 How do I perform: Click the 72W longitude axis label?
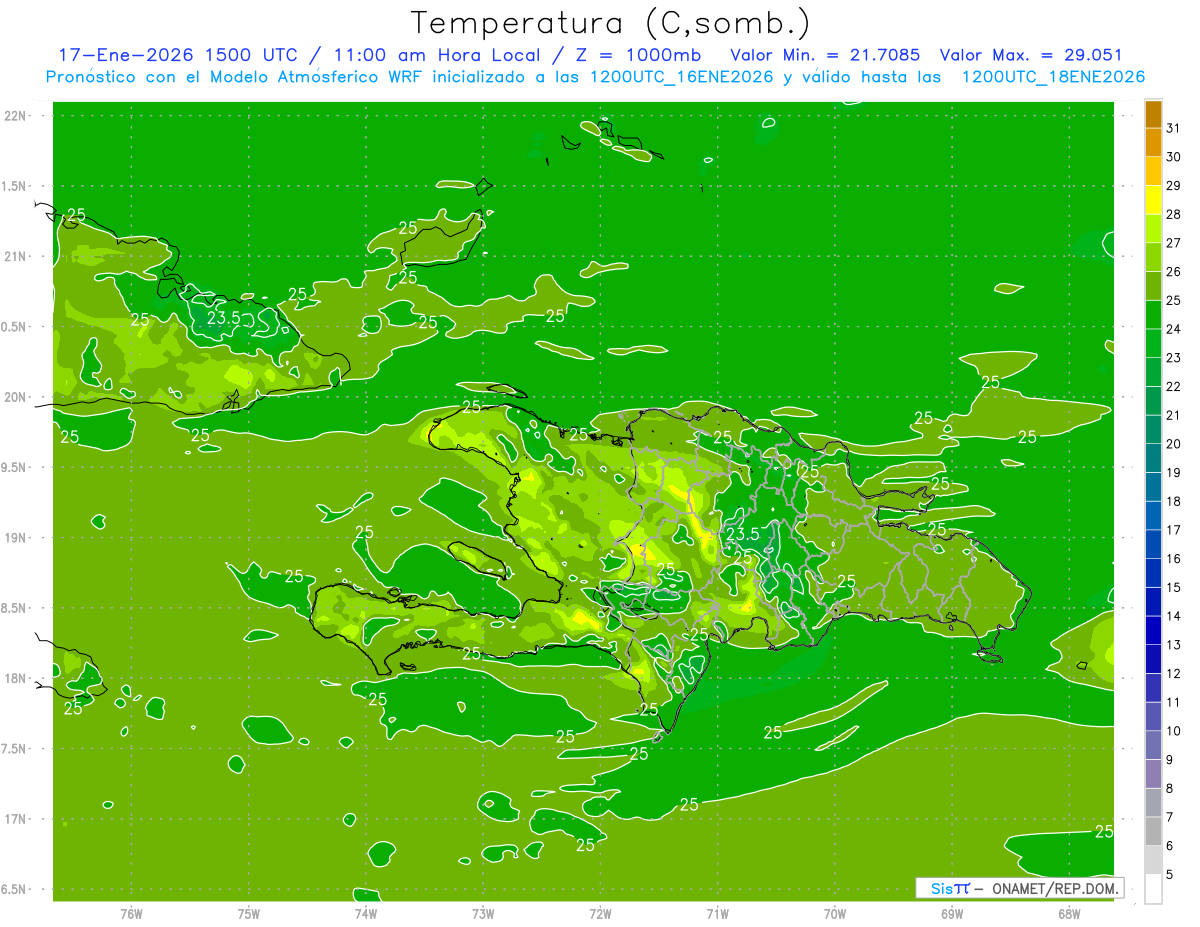point(600,913)
